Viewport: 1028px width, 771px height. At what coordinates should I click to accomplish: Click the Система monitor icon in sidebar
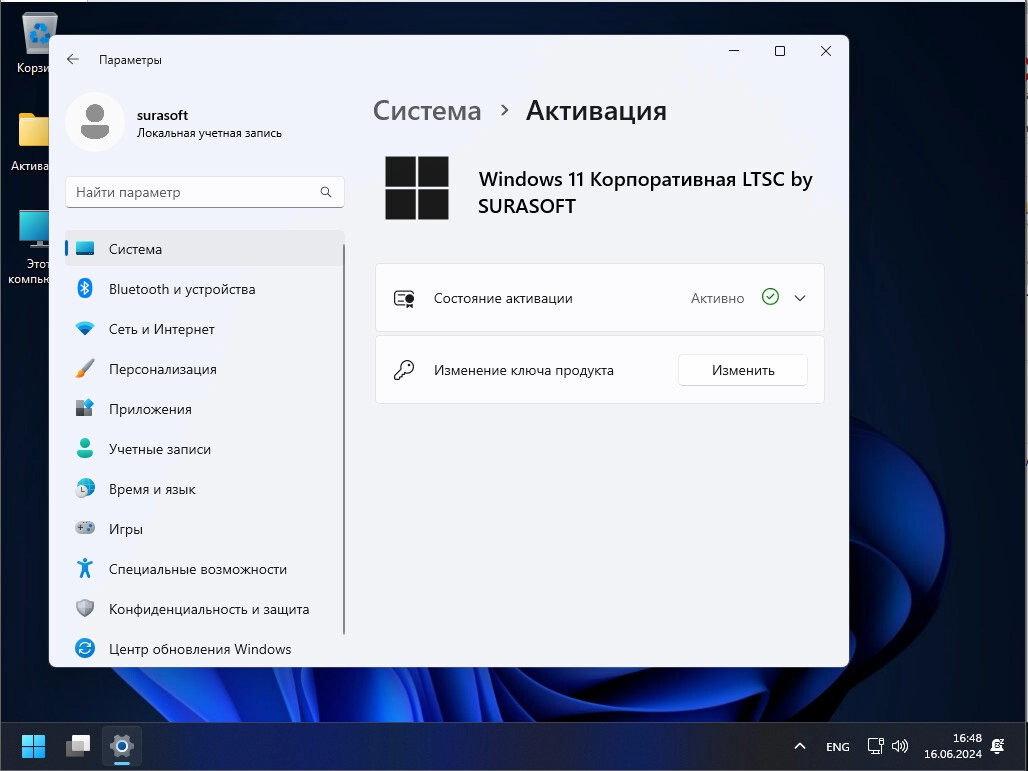coord(85,248)
